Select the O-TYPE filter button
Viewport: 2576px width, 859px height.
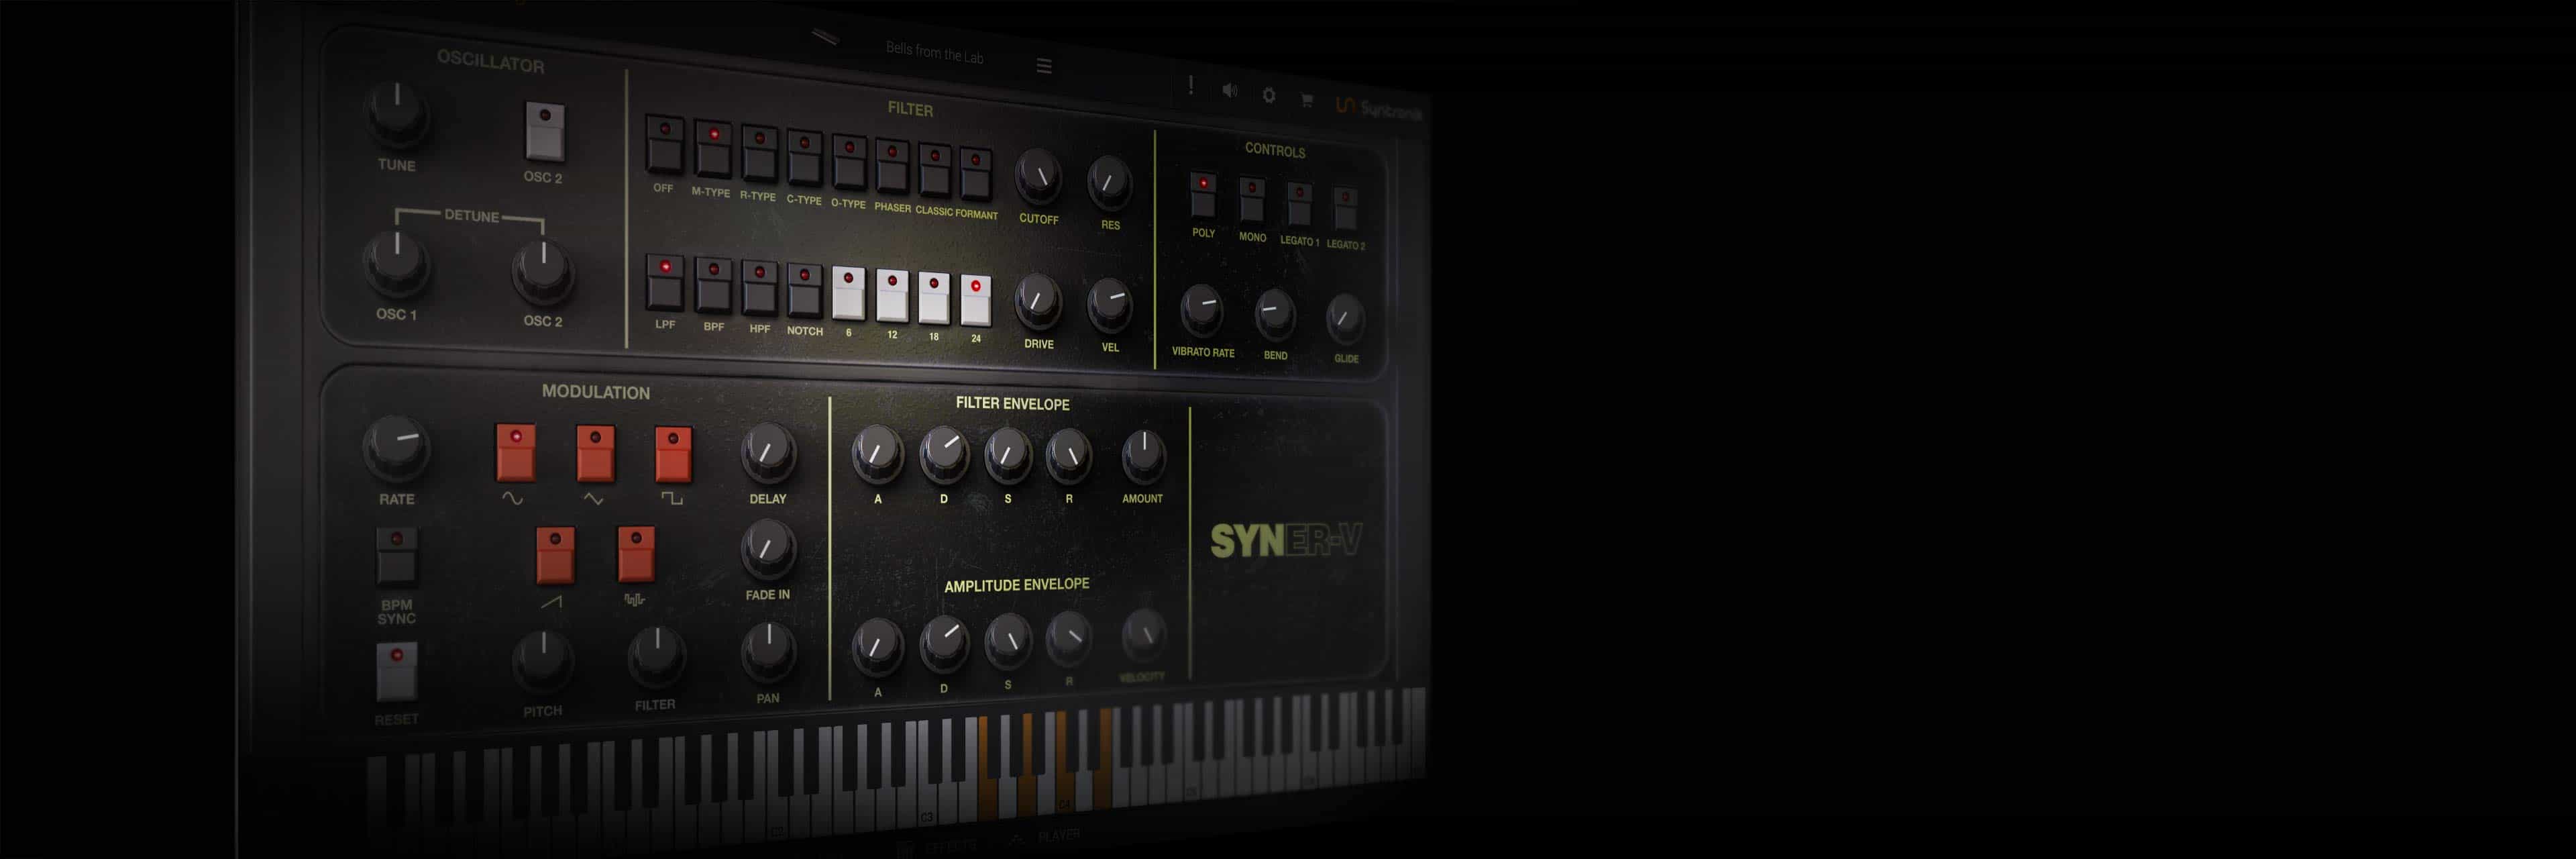coord(849,162)
